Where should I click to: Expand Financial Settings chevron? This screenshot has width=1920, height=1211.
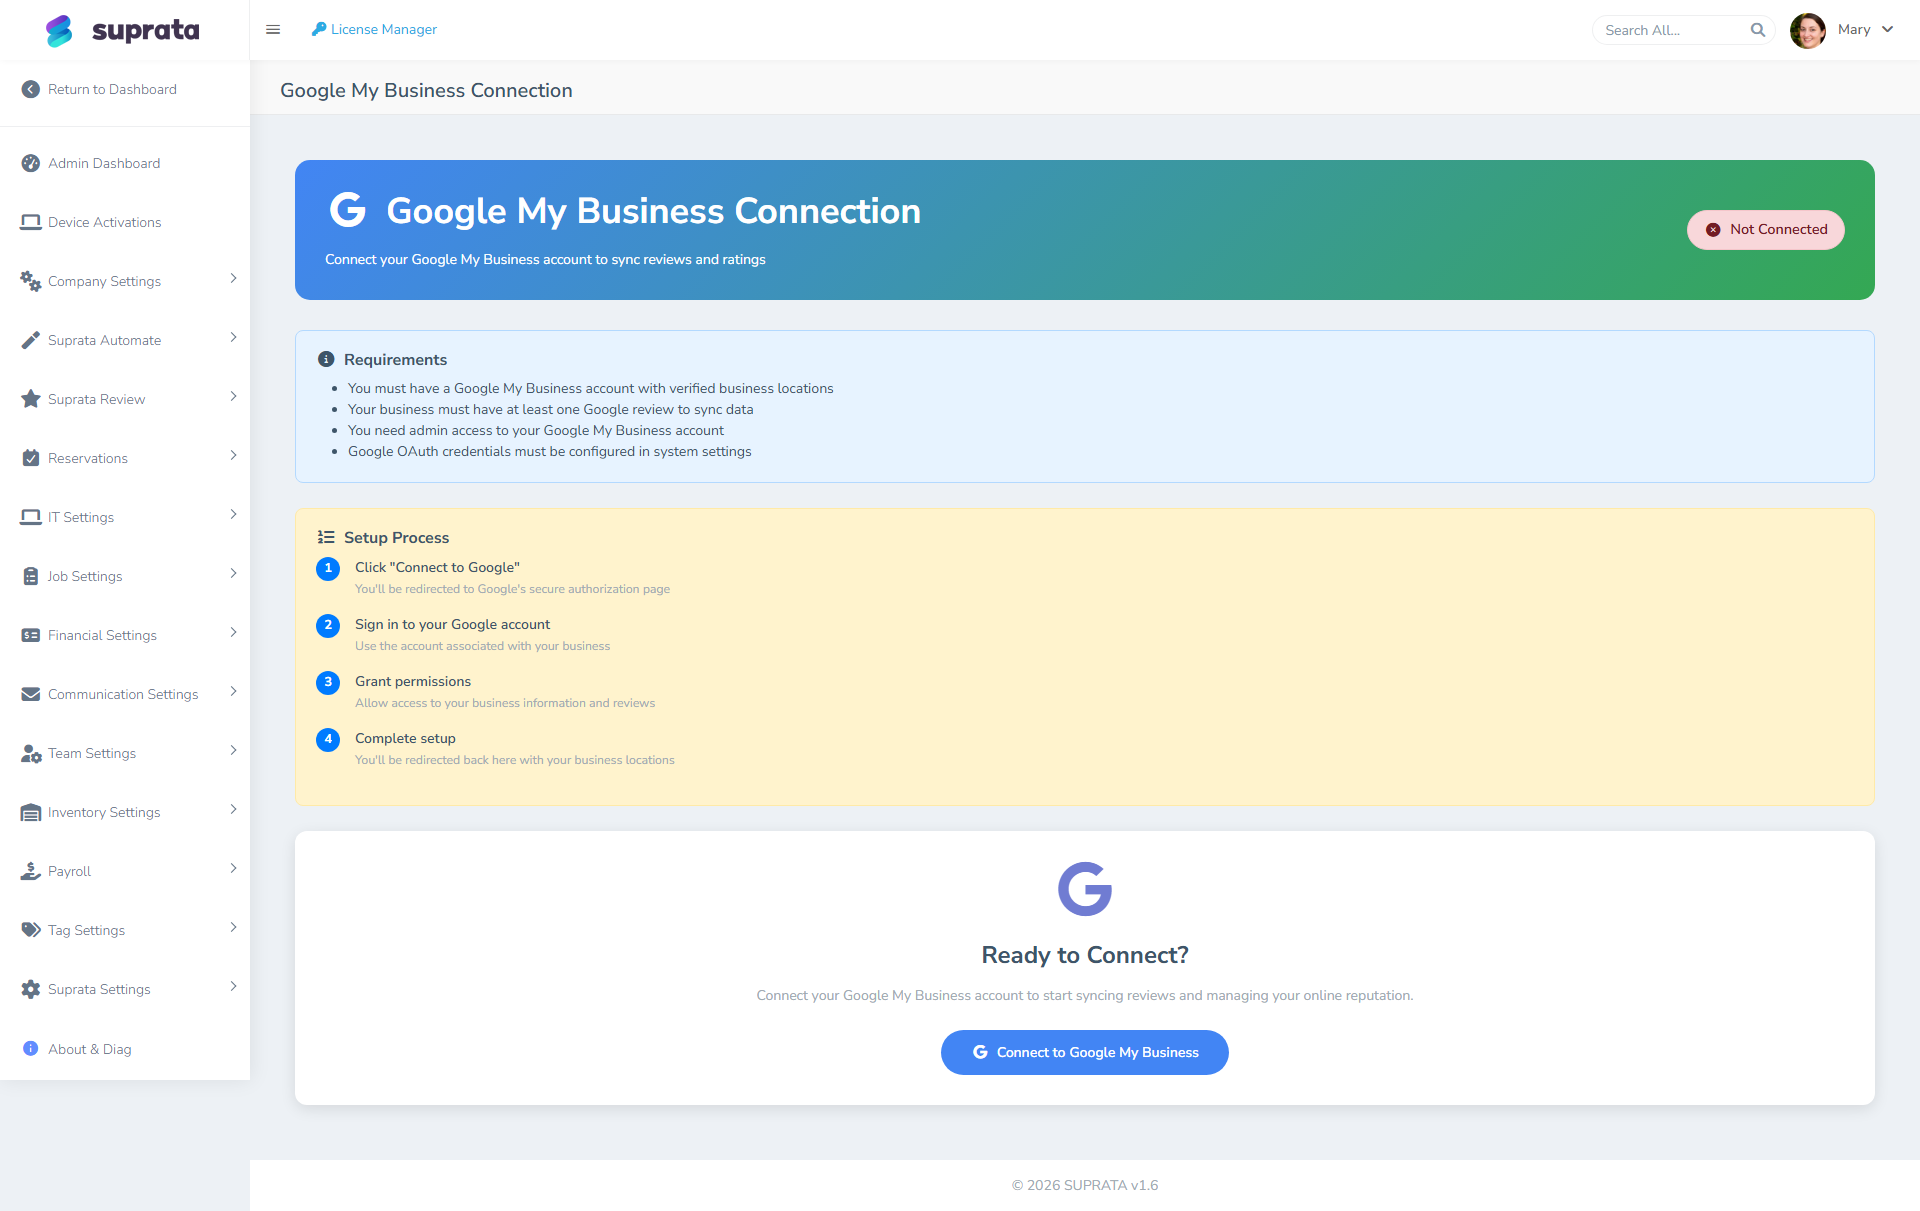point(233,632)
